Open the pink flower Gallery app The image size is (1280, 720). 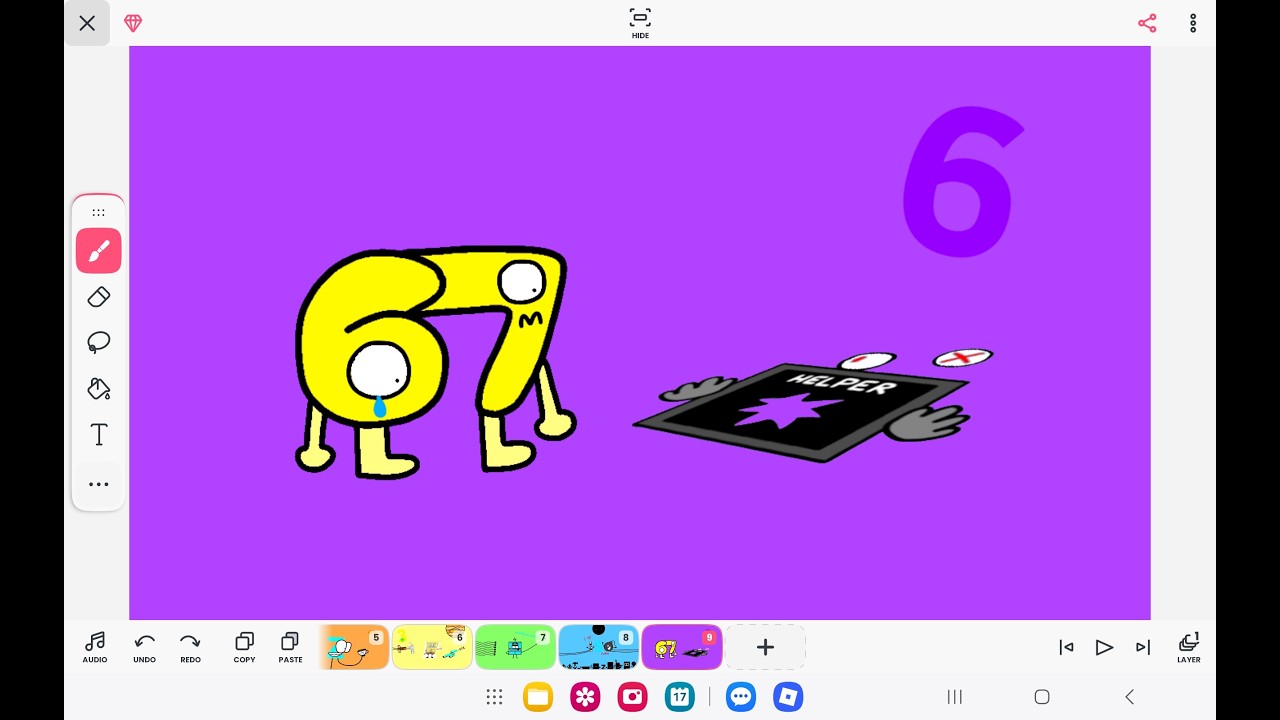tap(585, 697)
